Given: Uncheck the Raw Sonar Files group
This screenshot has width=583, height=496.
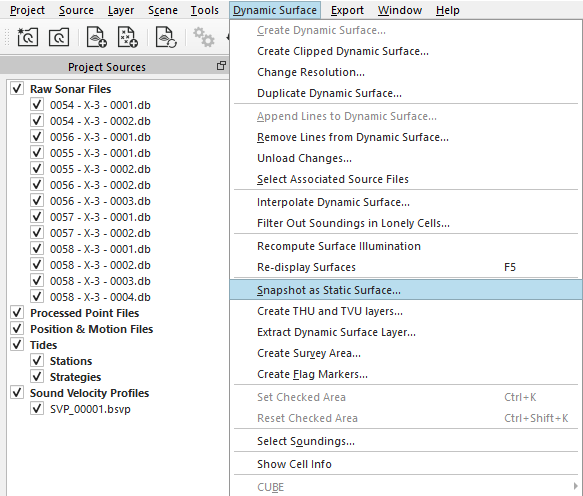Looking at the screenshot, I should click(17, 88).
